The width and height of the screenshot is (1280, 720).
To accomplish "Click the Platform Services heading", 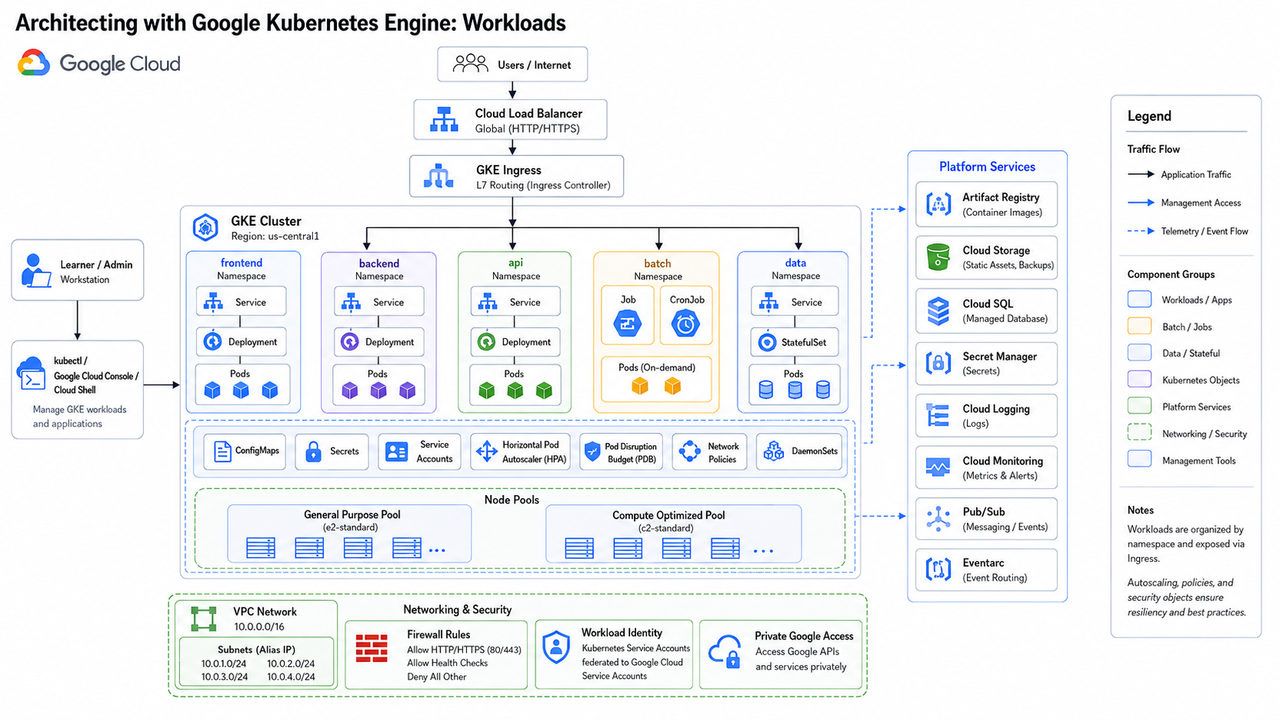I will [x=987, y=167].
